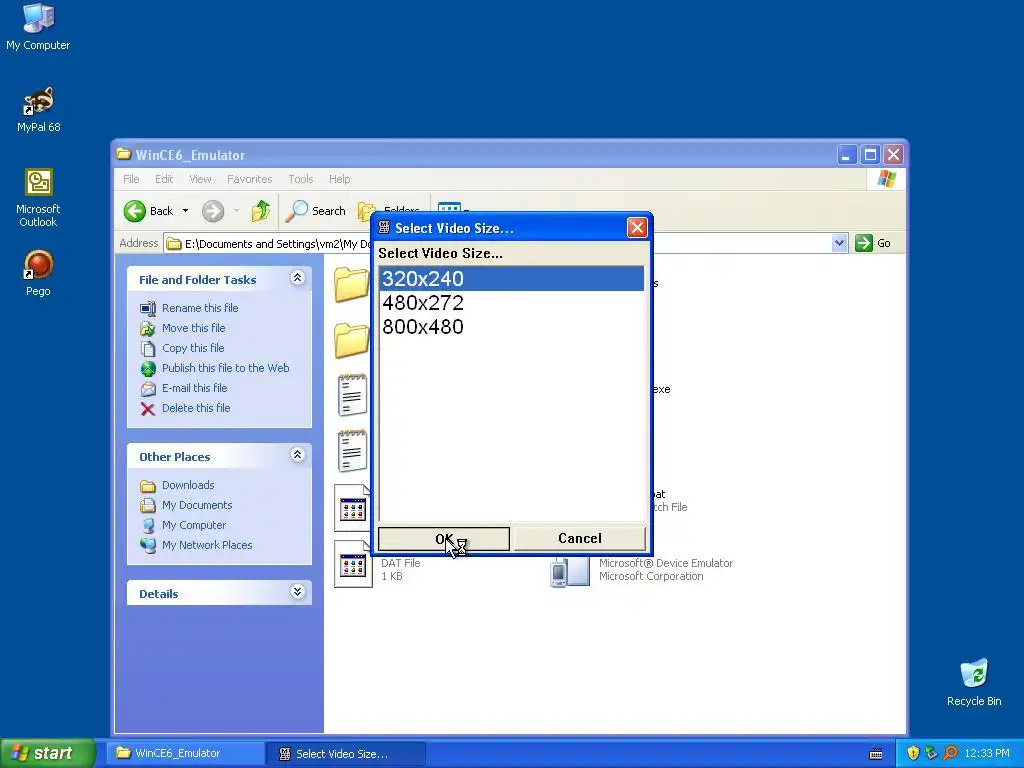Click the orange magnifier tray icon
The height and width of the screenshot is (768, 1024).
coord(951,753)
